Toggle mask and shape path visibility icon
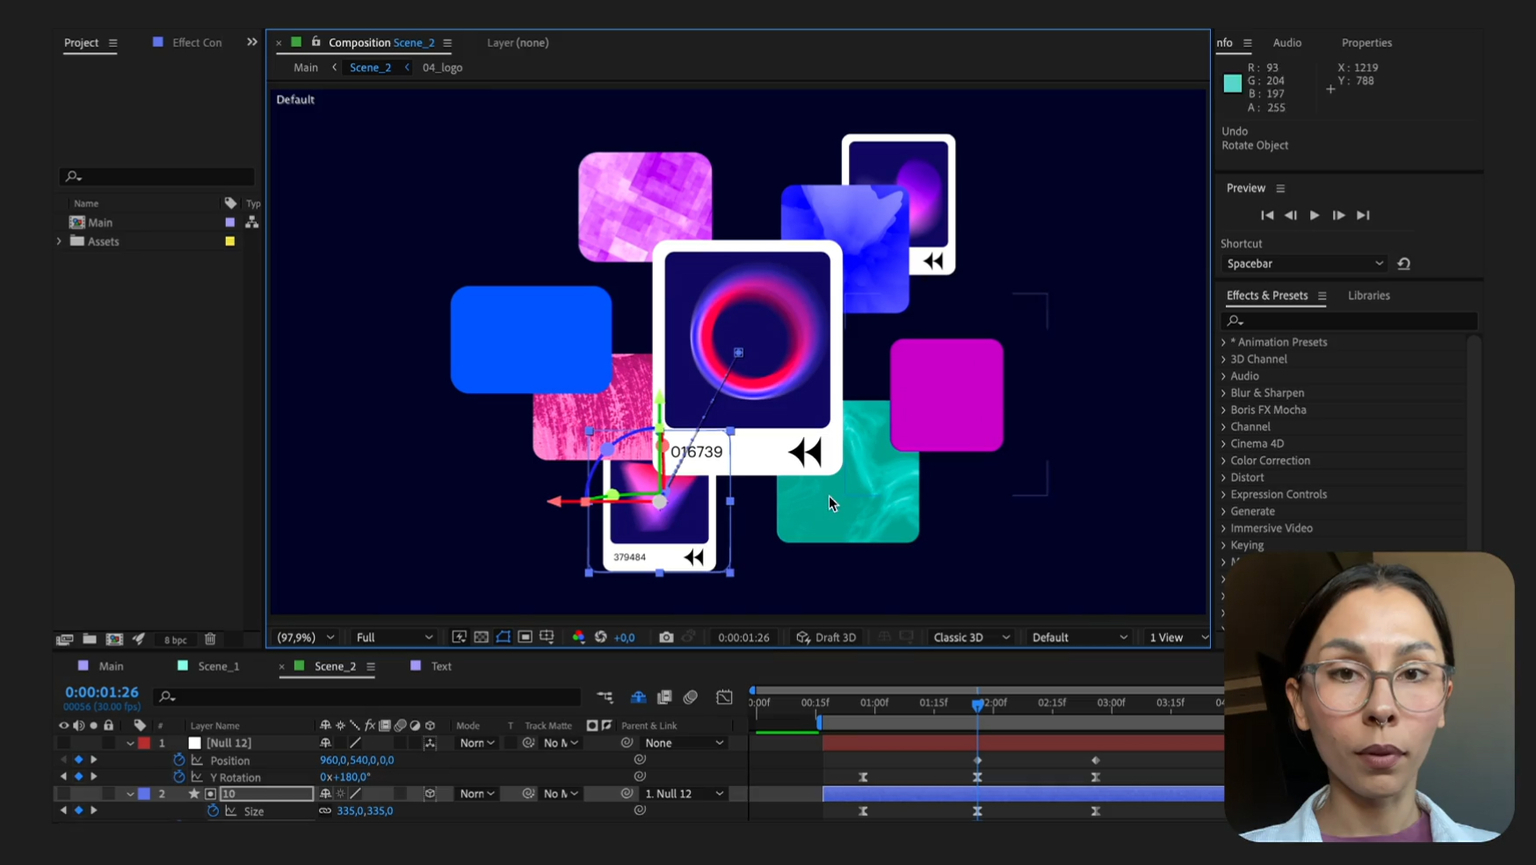Viewport: 1536px width, 865px height. click(503, 638)
